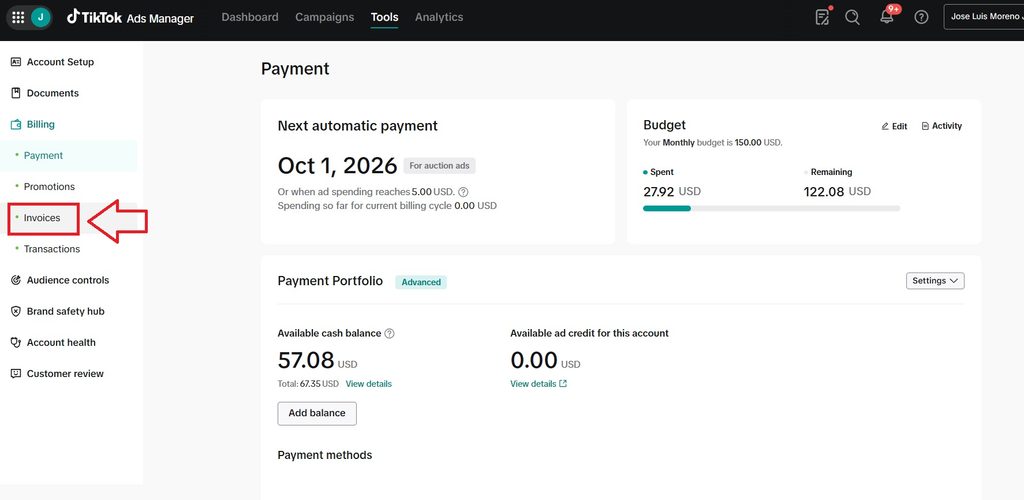Open Promotions under Billing
1024x500 pixels.
coord(49,187)
